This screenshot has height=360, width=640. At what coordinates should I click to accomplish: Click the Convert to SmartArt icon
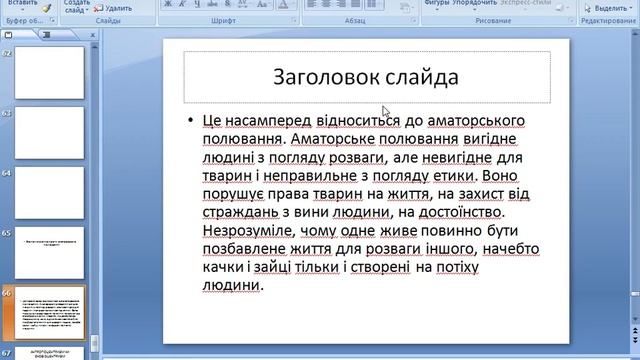[405, 7]
